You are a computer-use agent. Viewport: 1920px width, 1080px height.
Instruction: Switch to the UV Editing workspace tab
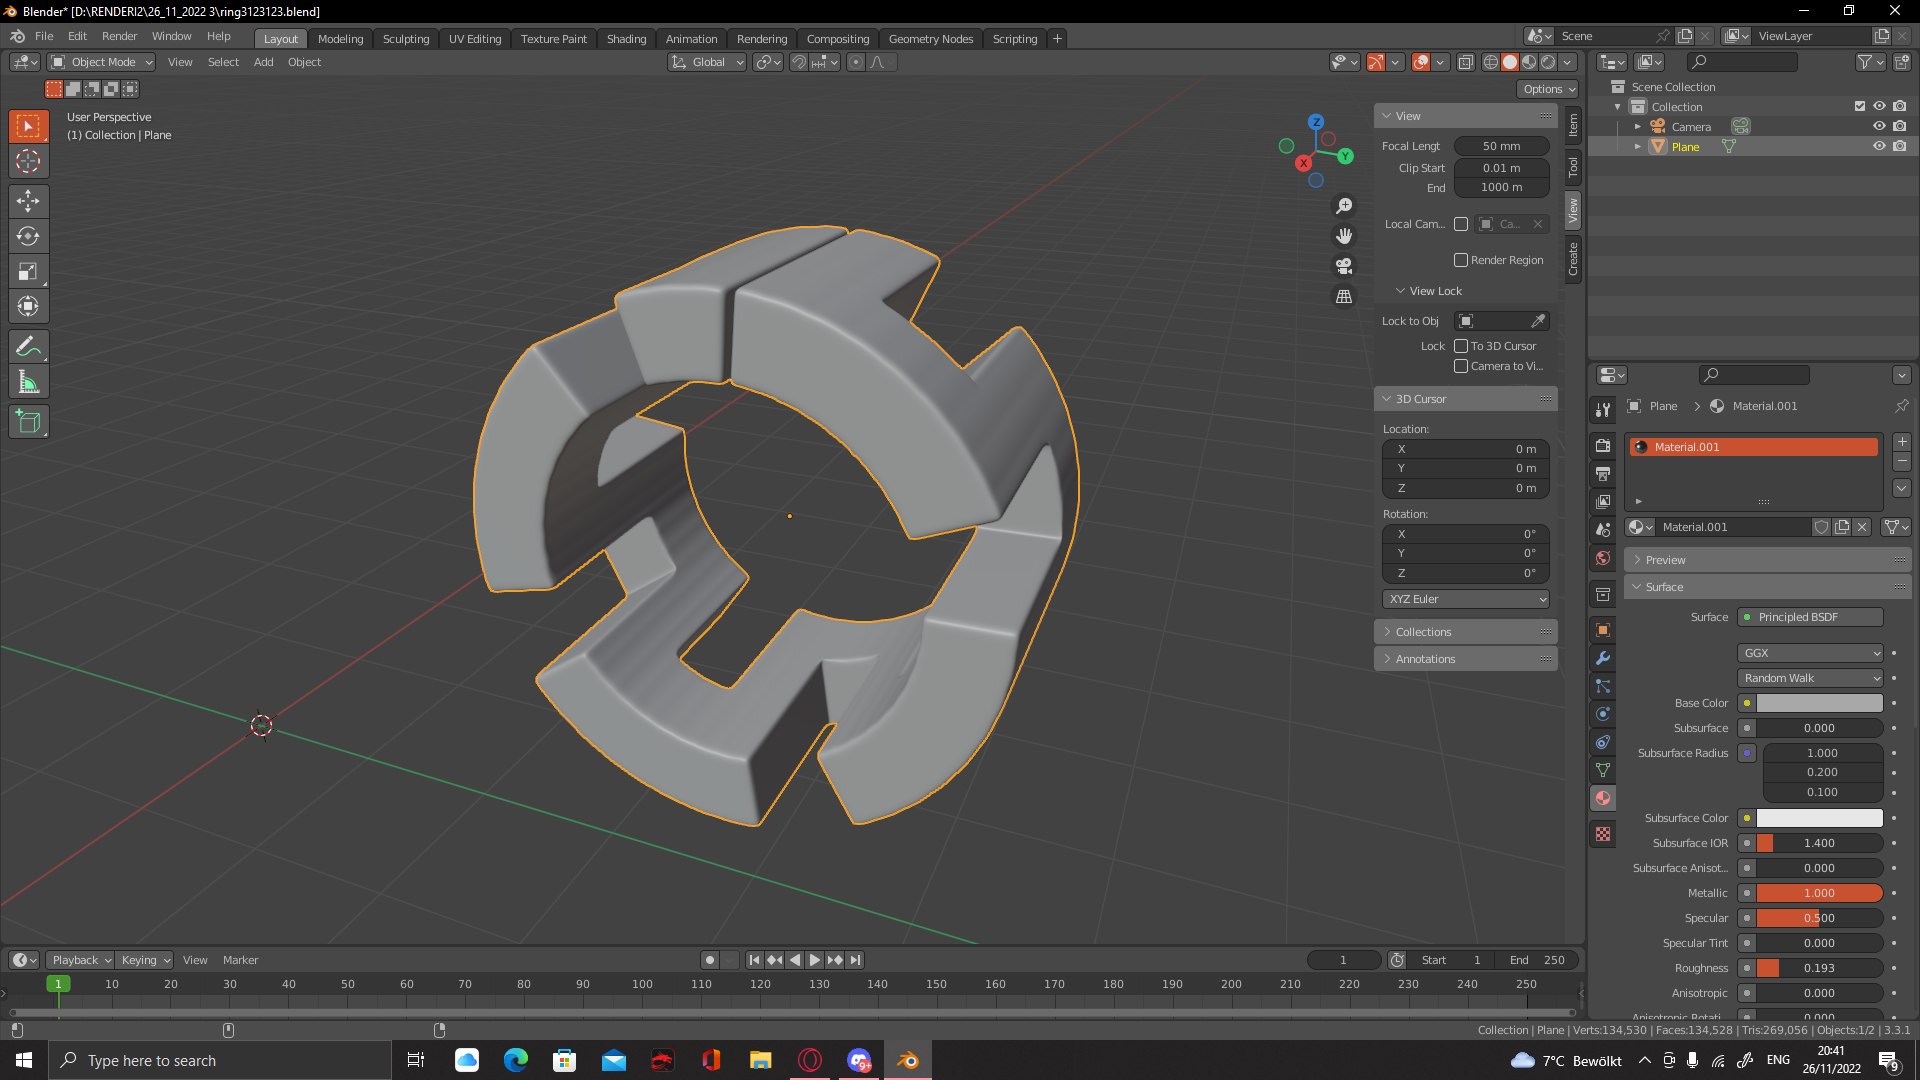tap(475, 39)
